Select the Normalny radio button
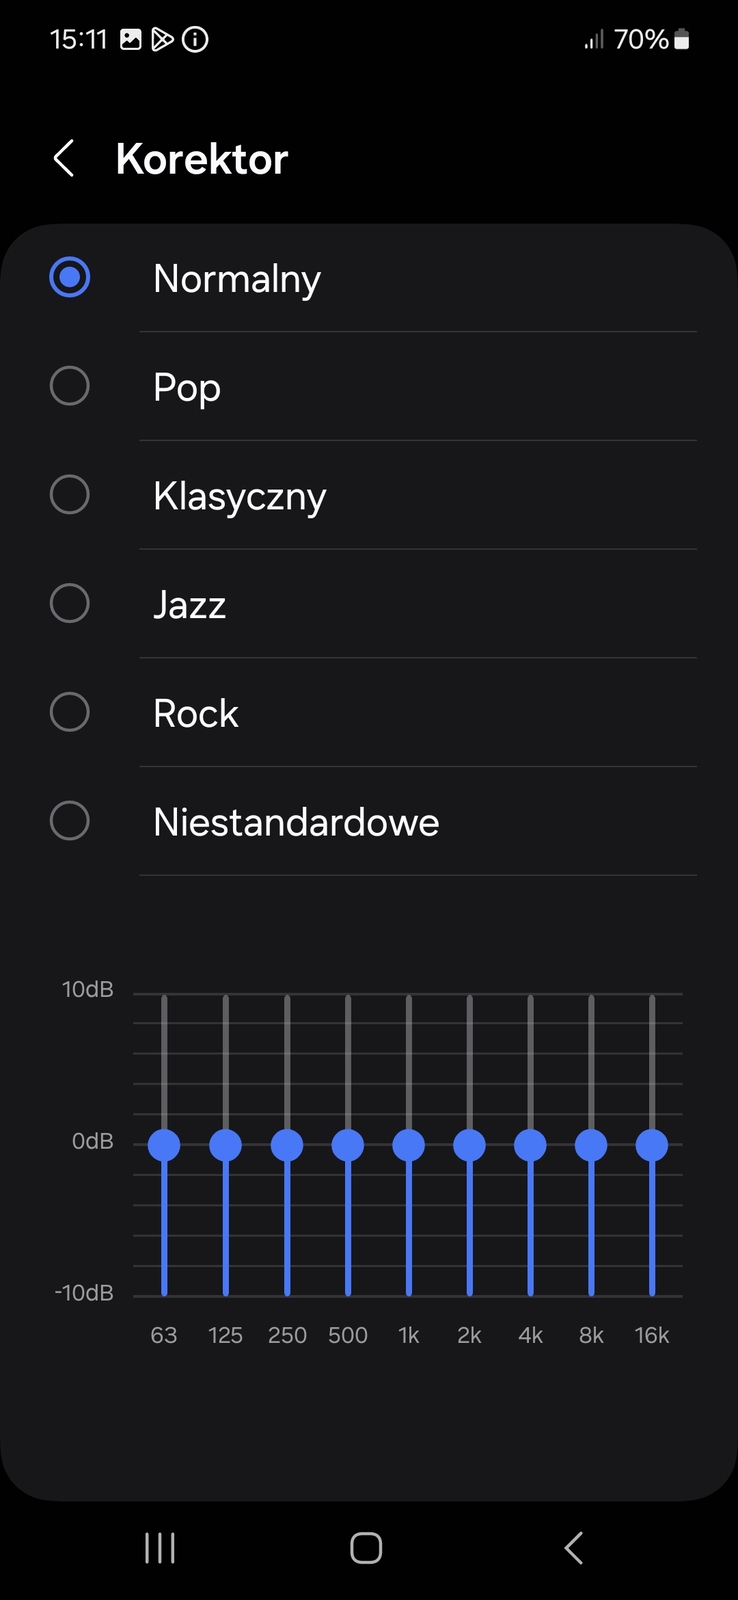 pos(70,278)
